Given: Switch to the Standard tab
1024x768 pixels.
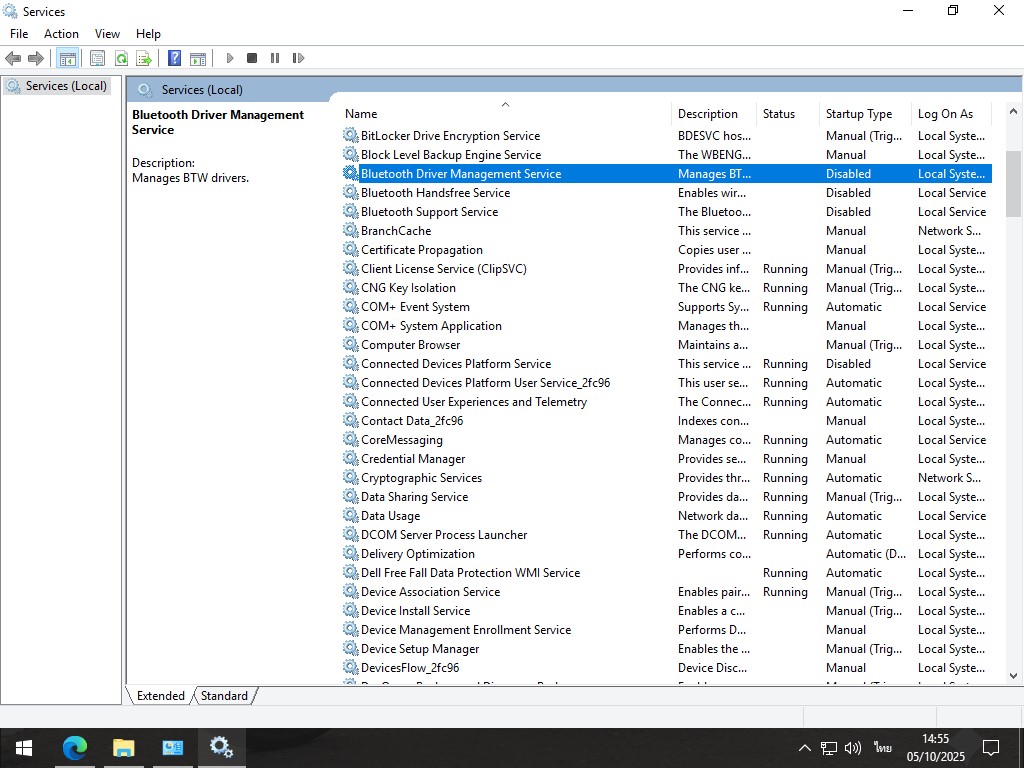Looking at the screenshot, I should pos(224,696).
